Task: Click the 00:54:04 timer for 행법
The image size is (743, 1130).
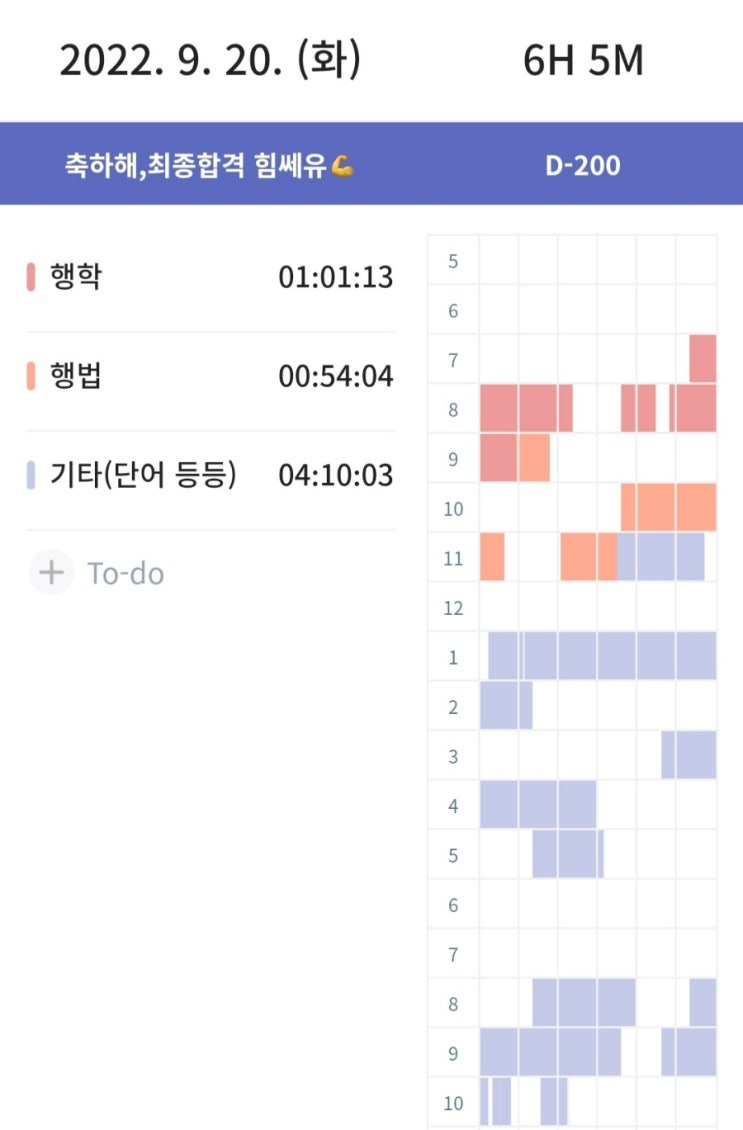Action: click(x=335, y=377)
